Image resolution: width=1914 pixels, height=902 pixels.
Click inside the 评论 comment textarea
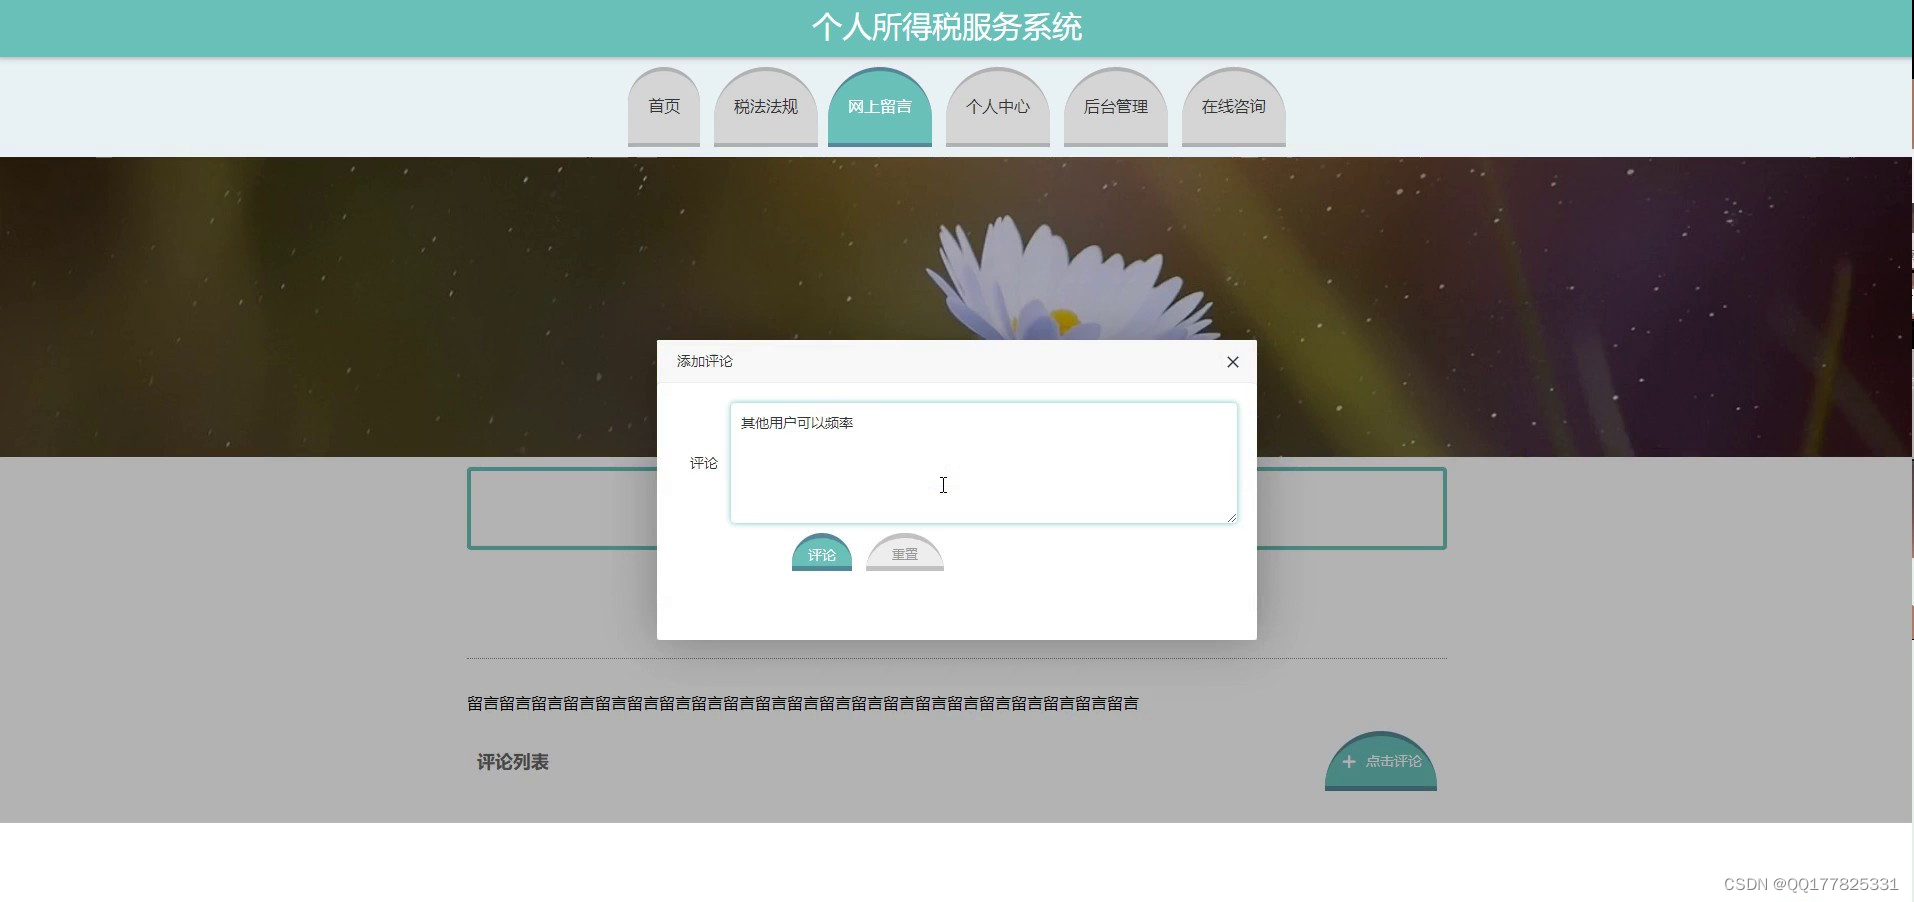pos(983,463)
